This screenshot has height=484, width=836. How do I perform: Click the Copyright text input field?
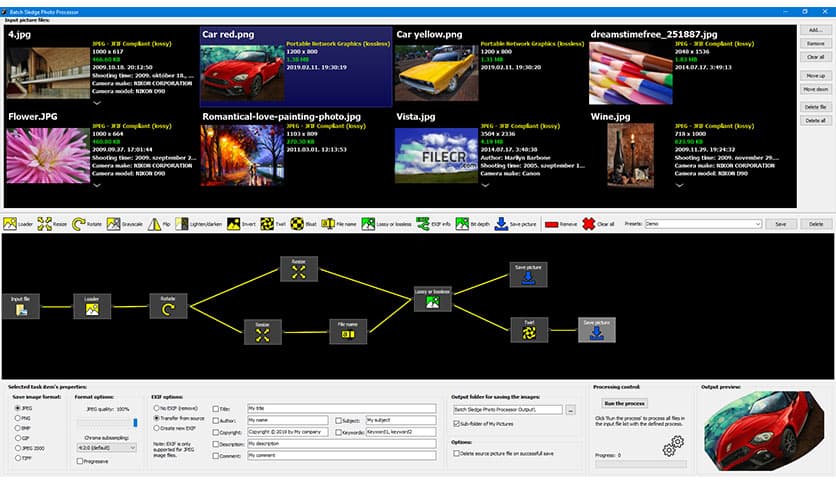coord(287,432)
